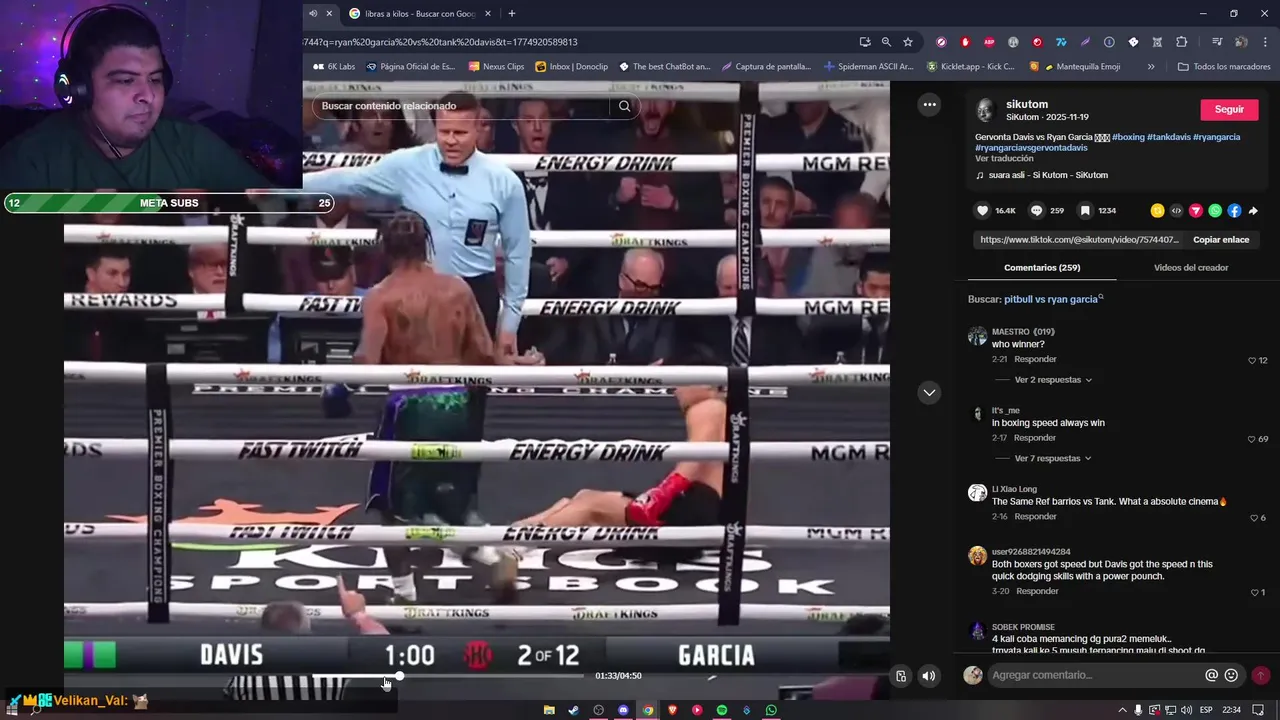
Task: Go to next video with down chevron
Action: click(x=929, y=392)
